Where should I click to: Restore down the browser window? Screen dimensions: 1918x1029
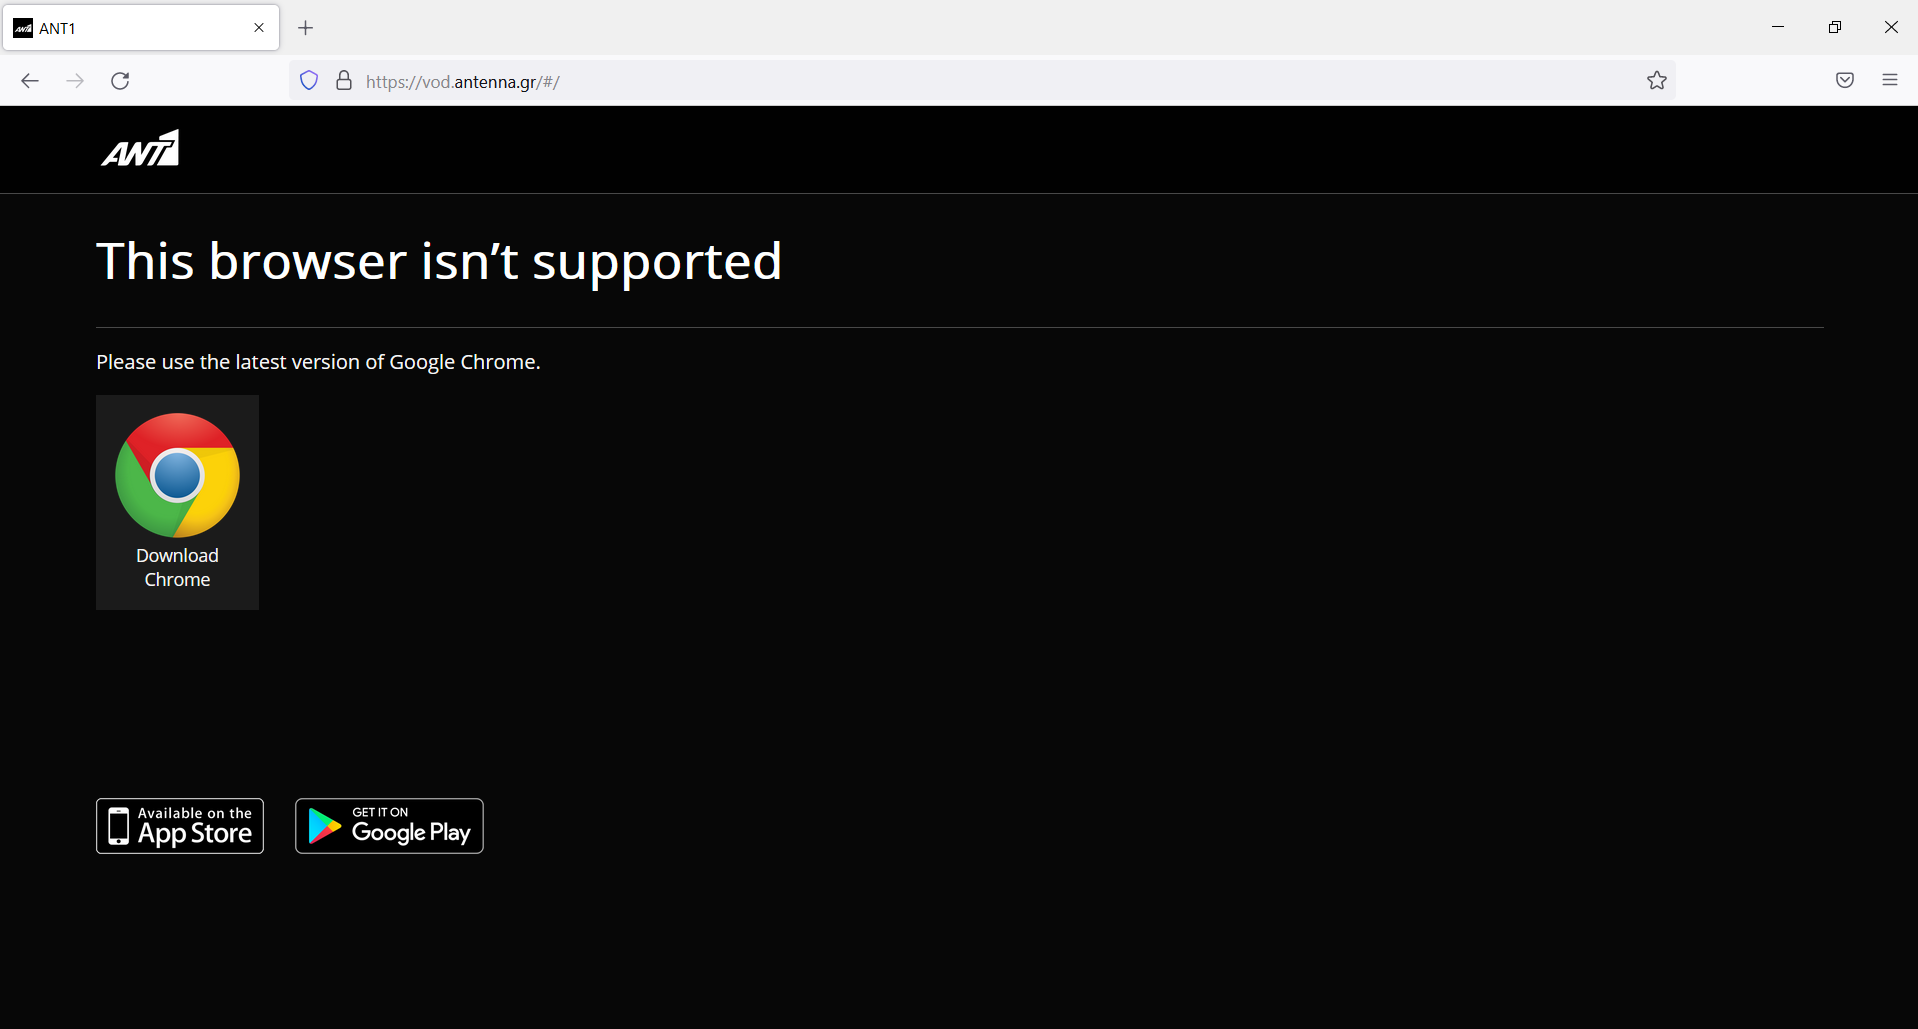[x=1835, y=27]
